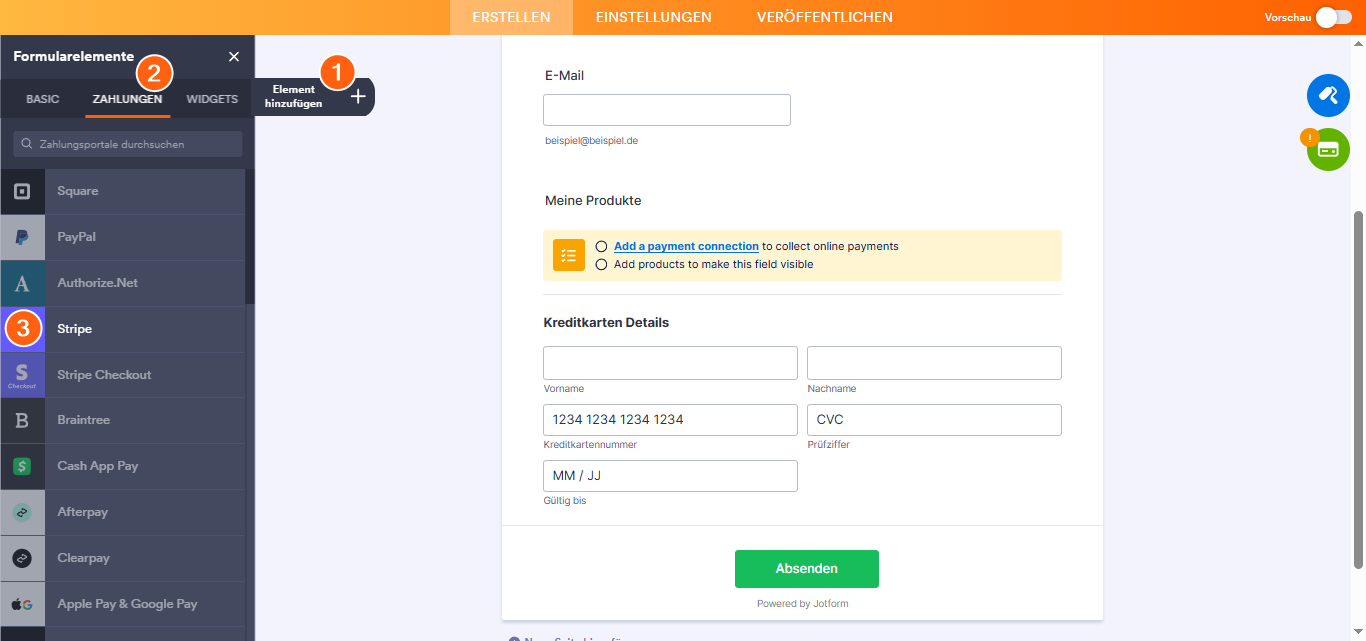
Task: Select the 'Add products' radio circle
Action: click(x=601, y=264)
